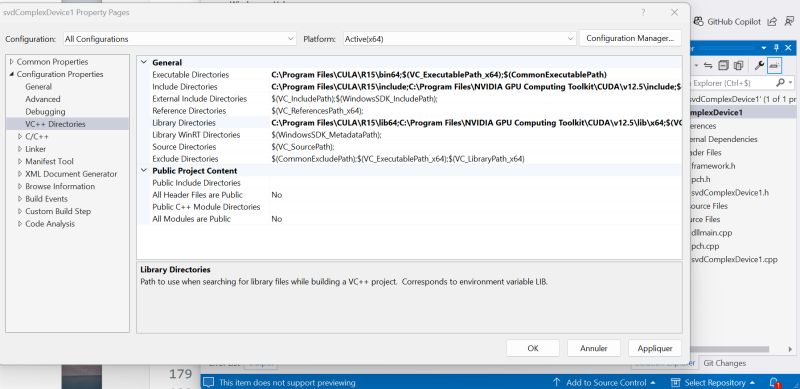
Task: Click the Reference Directories row
Action: pyautogui.click(x=409, y=111)
